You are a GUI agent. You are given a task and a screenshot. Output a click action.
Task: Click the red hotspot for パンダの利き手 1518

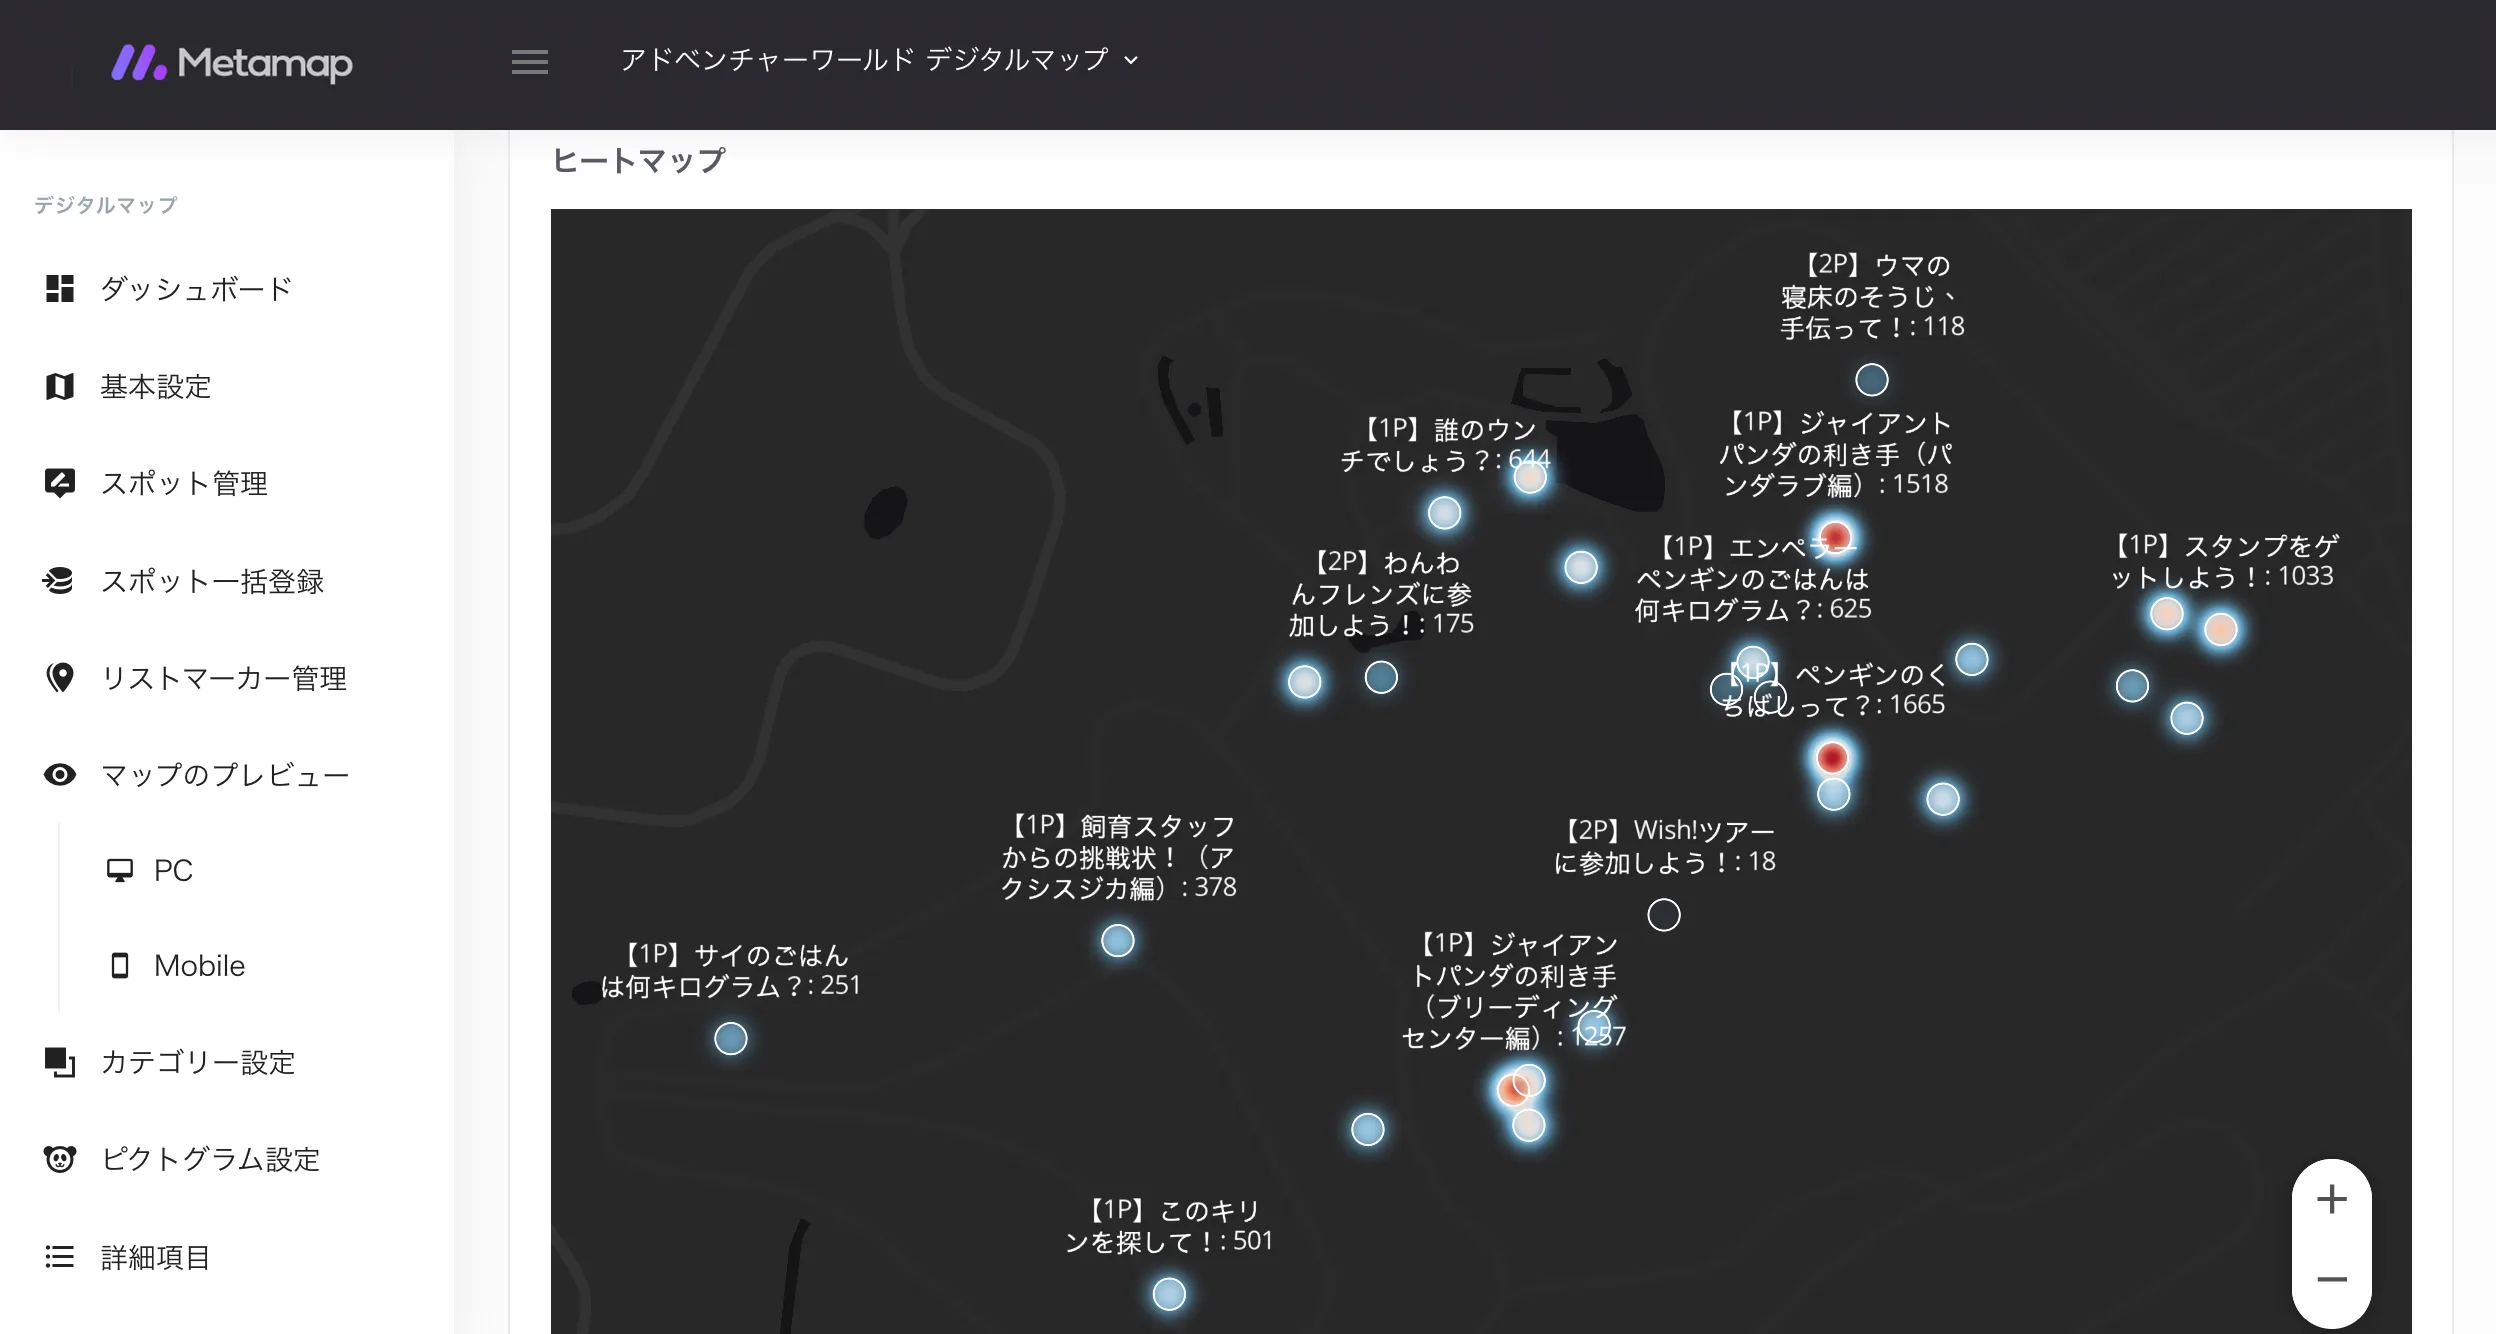1838,536
